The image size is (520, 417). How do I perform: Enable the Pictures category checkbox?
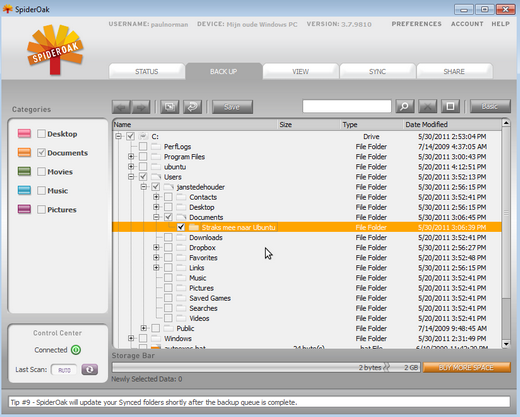click(x=41, y=209)
